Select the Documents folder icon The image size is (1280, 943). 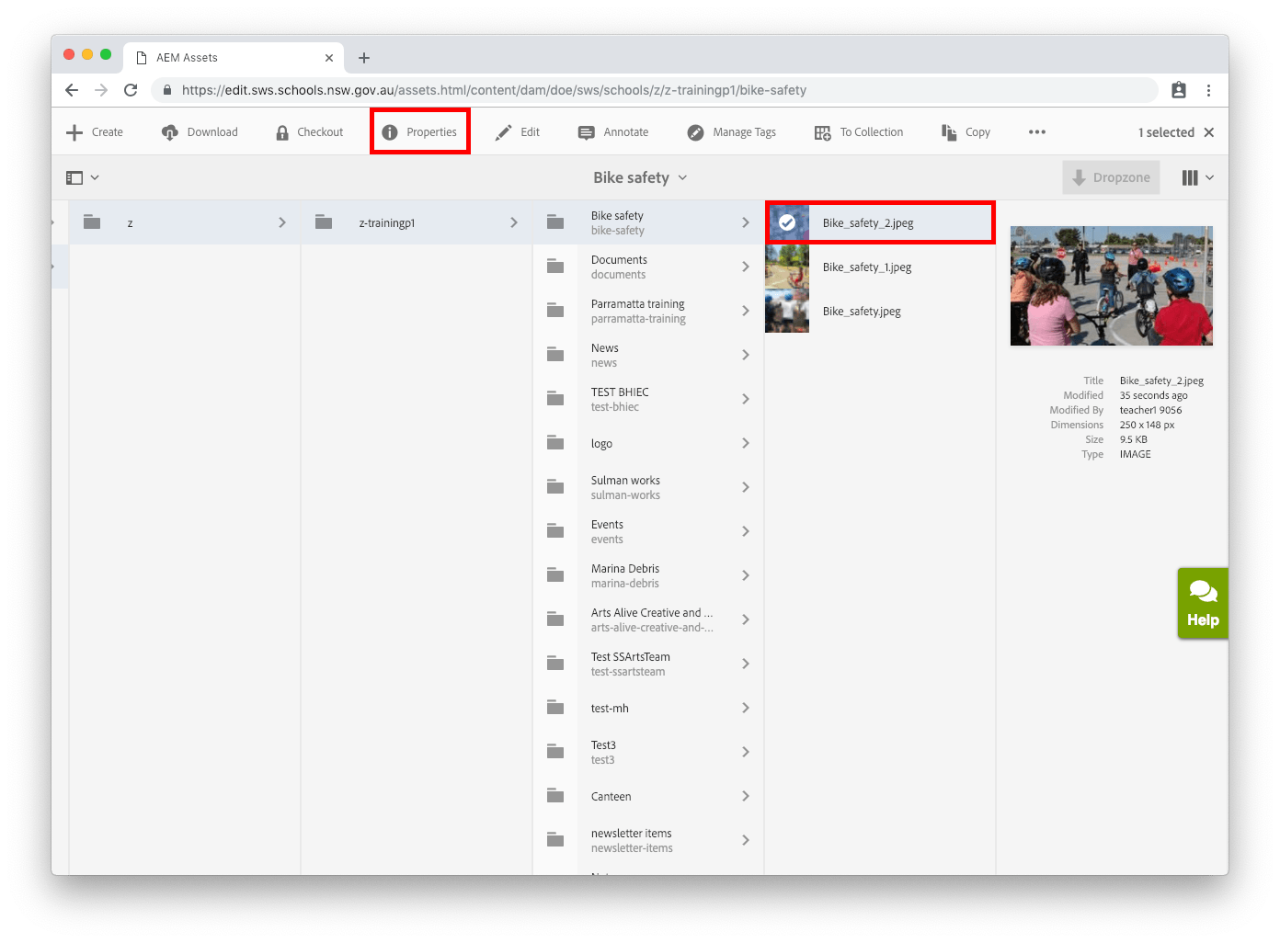click(x=555, y=267)
